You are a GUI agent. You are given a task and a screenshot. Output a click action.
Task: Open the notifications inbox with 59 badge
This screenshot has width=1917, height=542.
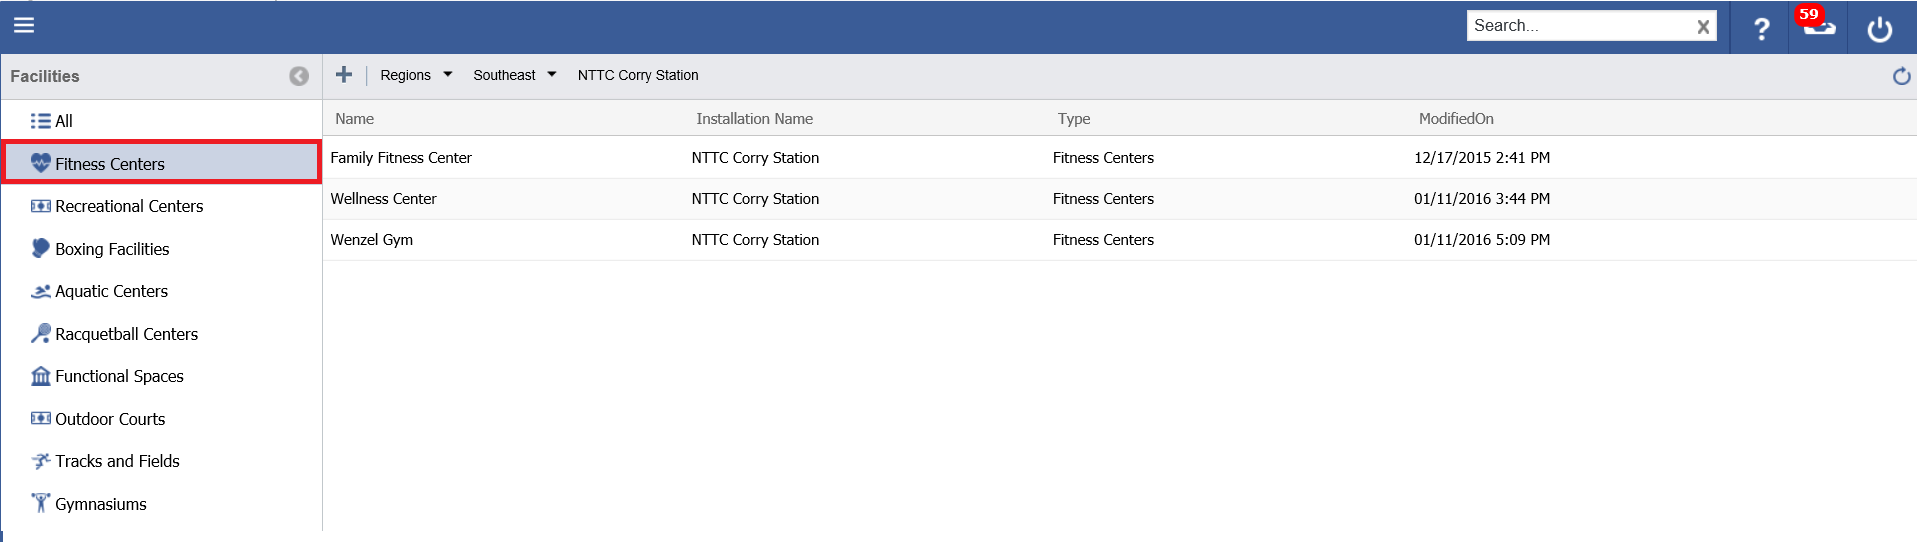[x=1818, y=26]
